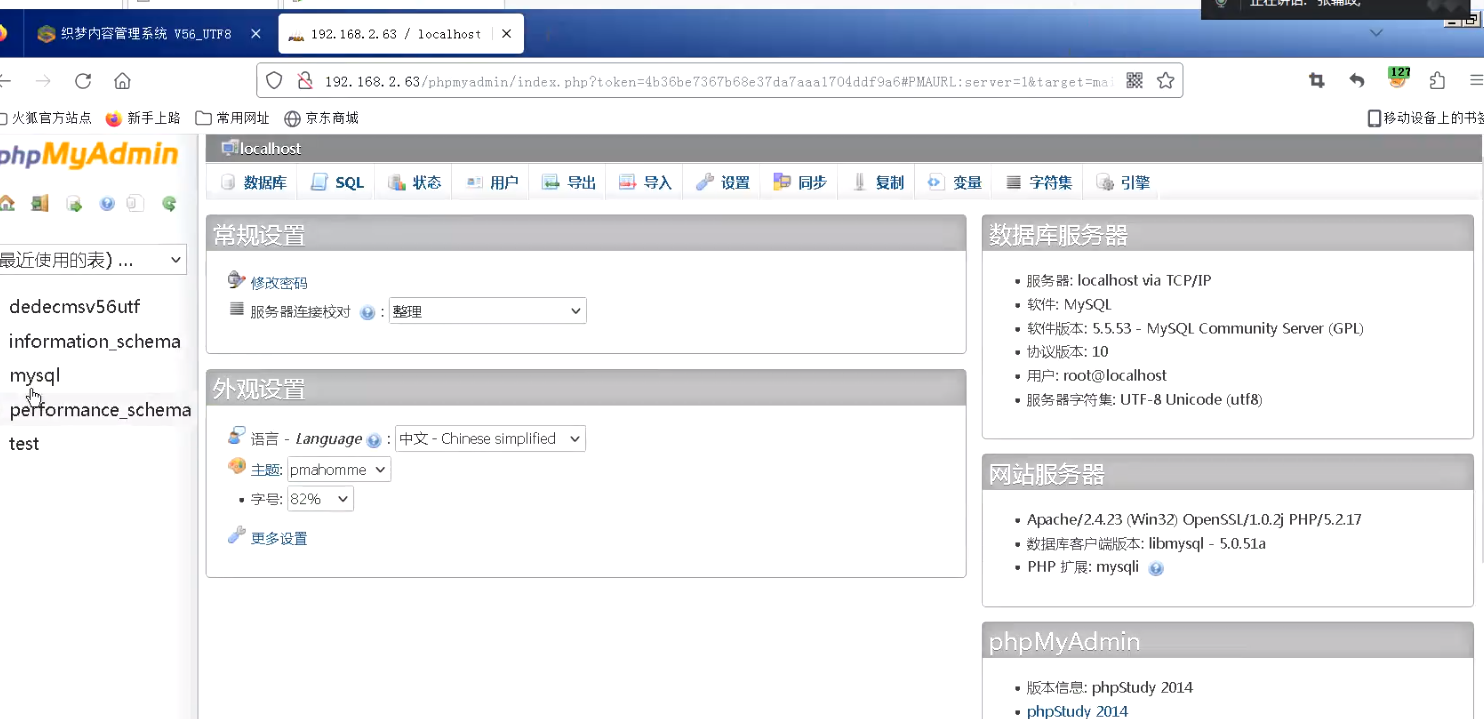Switch to the 同步 tab
This screenshot has height=719, width=1484.
tap(800, 183)
